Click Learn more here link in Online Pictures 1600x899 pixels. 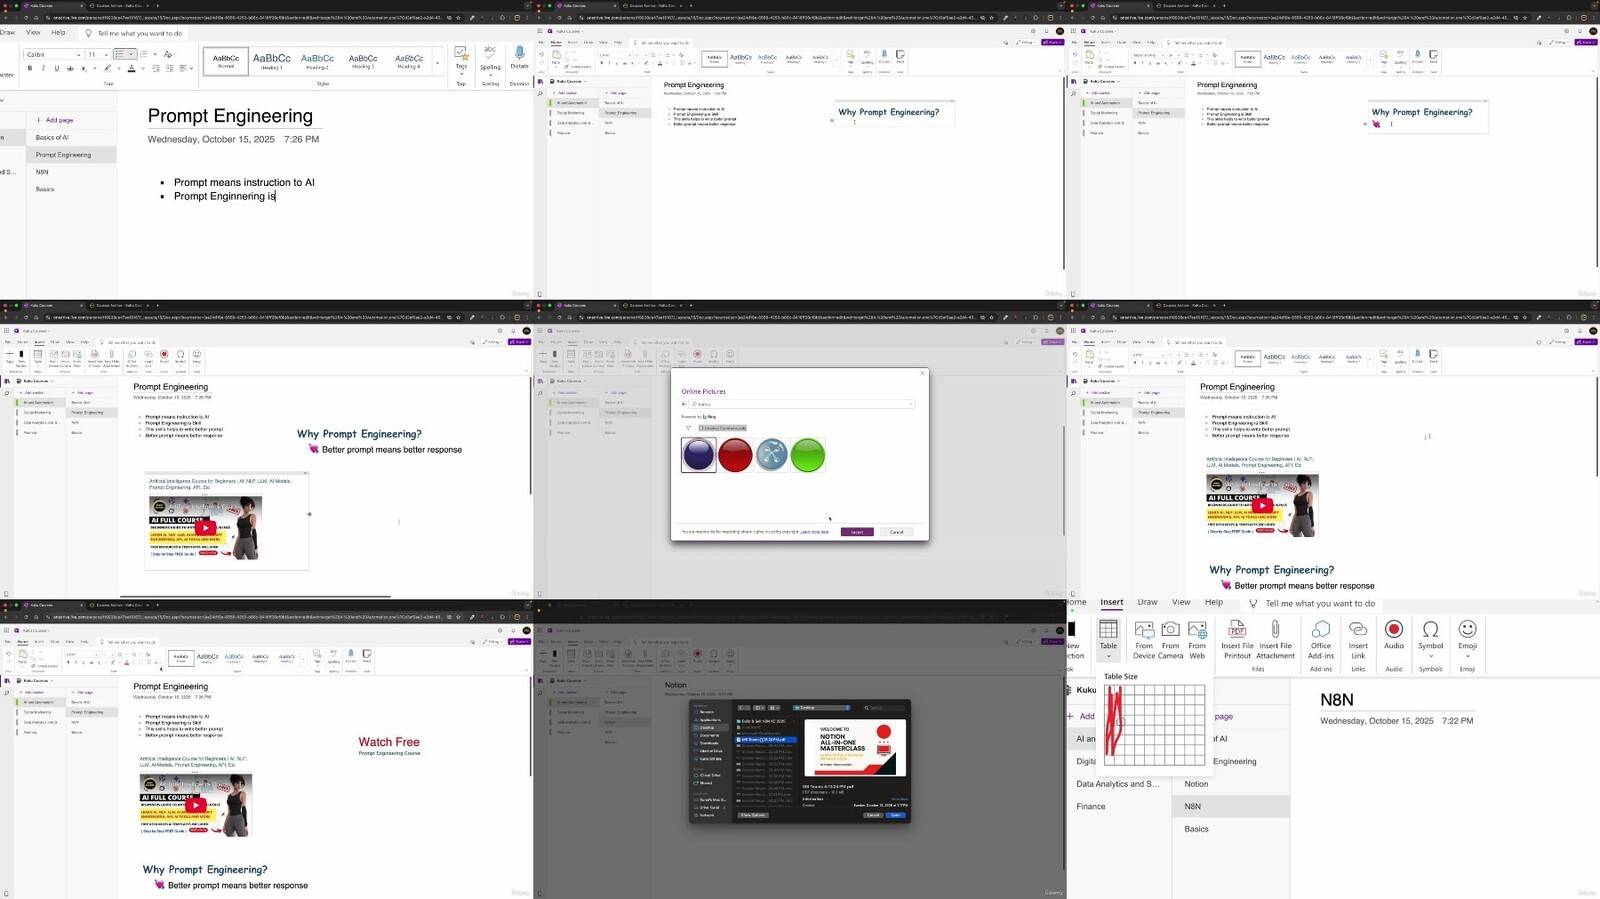click(x=814, y=532)
